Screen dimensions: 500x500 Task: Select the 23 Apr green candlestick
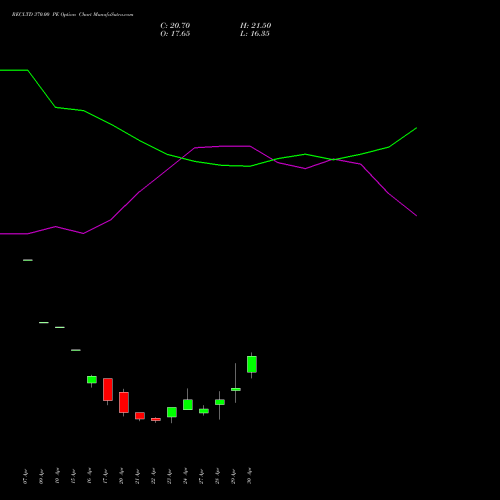(172, 412)
